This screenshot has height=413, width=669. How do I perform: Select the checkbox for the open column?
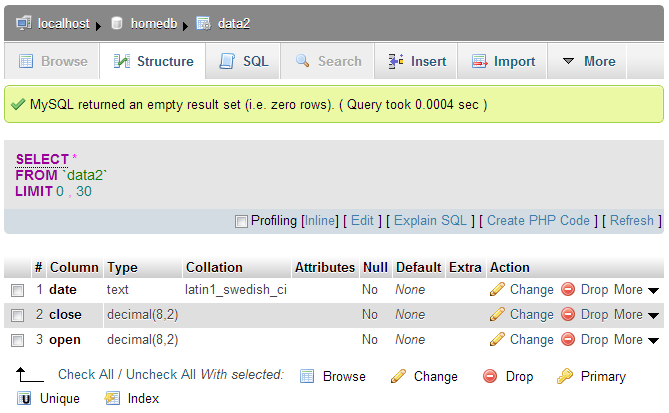[x=17, y=340]
